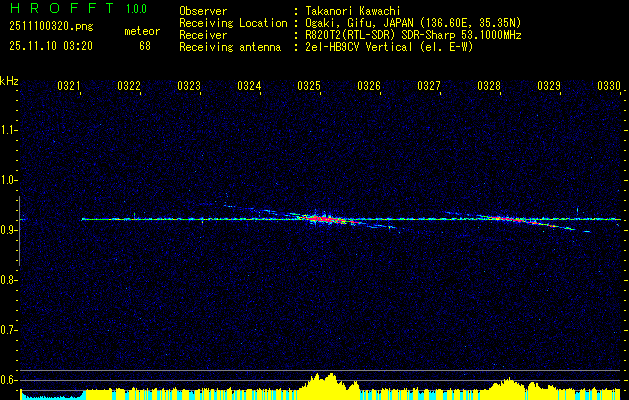Click the date 25.11.10 03:20
Image resolution: width=629 pixels, height=400 pixels.
click(51, 46)
